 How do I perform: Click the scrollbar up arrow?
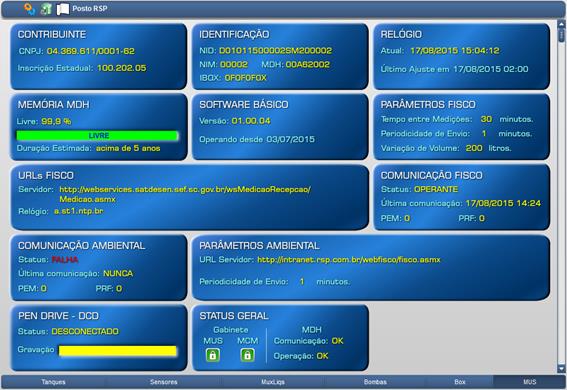pos(561,25)
